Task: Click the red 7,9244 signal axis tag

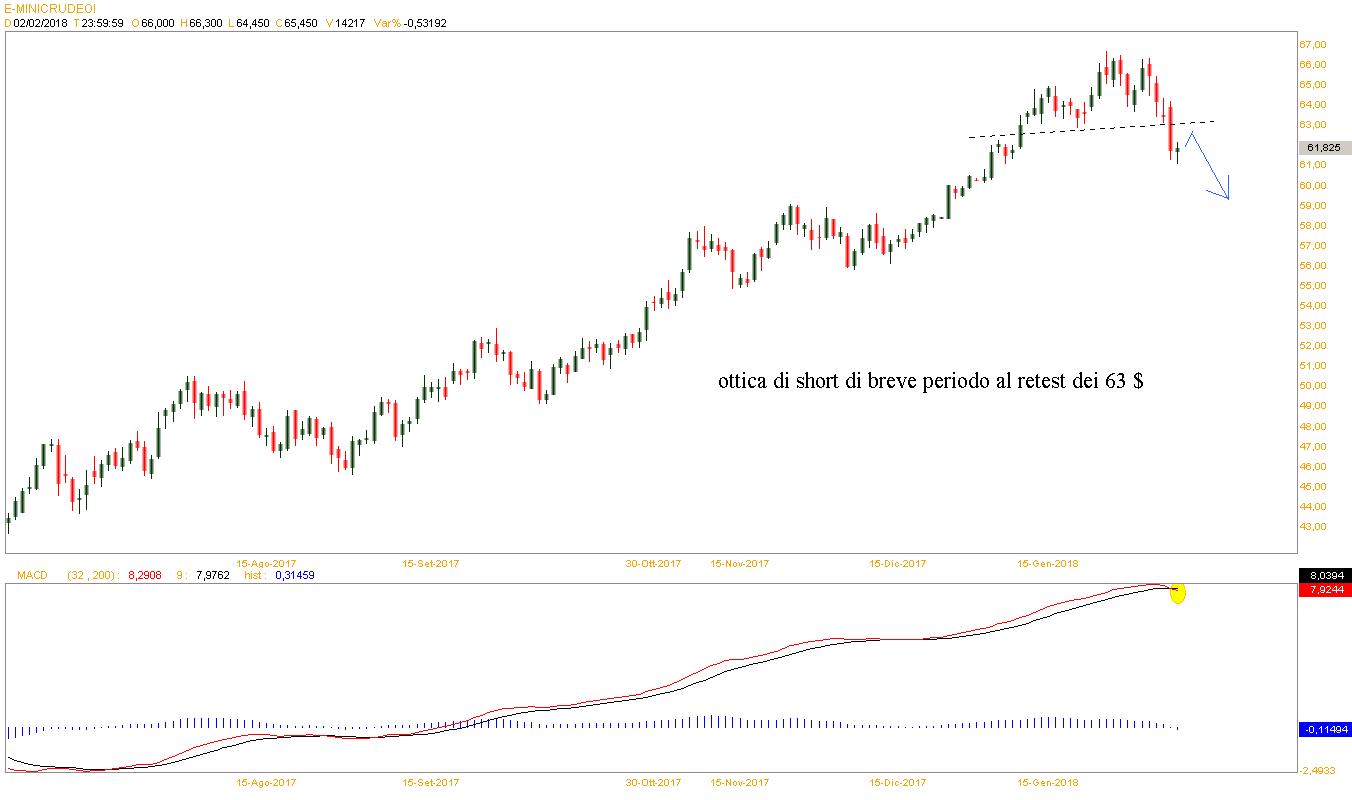Action: tap(1324, 591)
